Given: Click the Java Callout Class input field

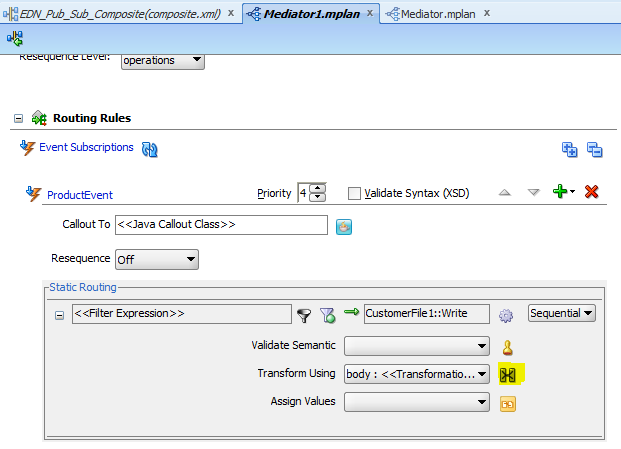Looking at the screenshot, I should 221,224.
